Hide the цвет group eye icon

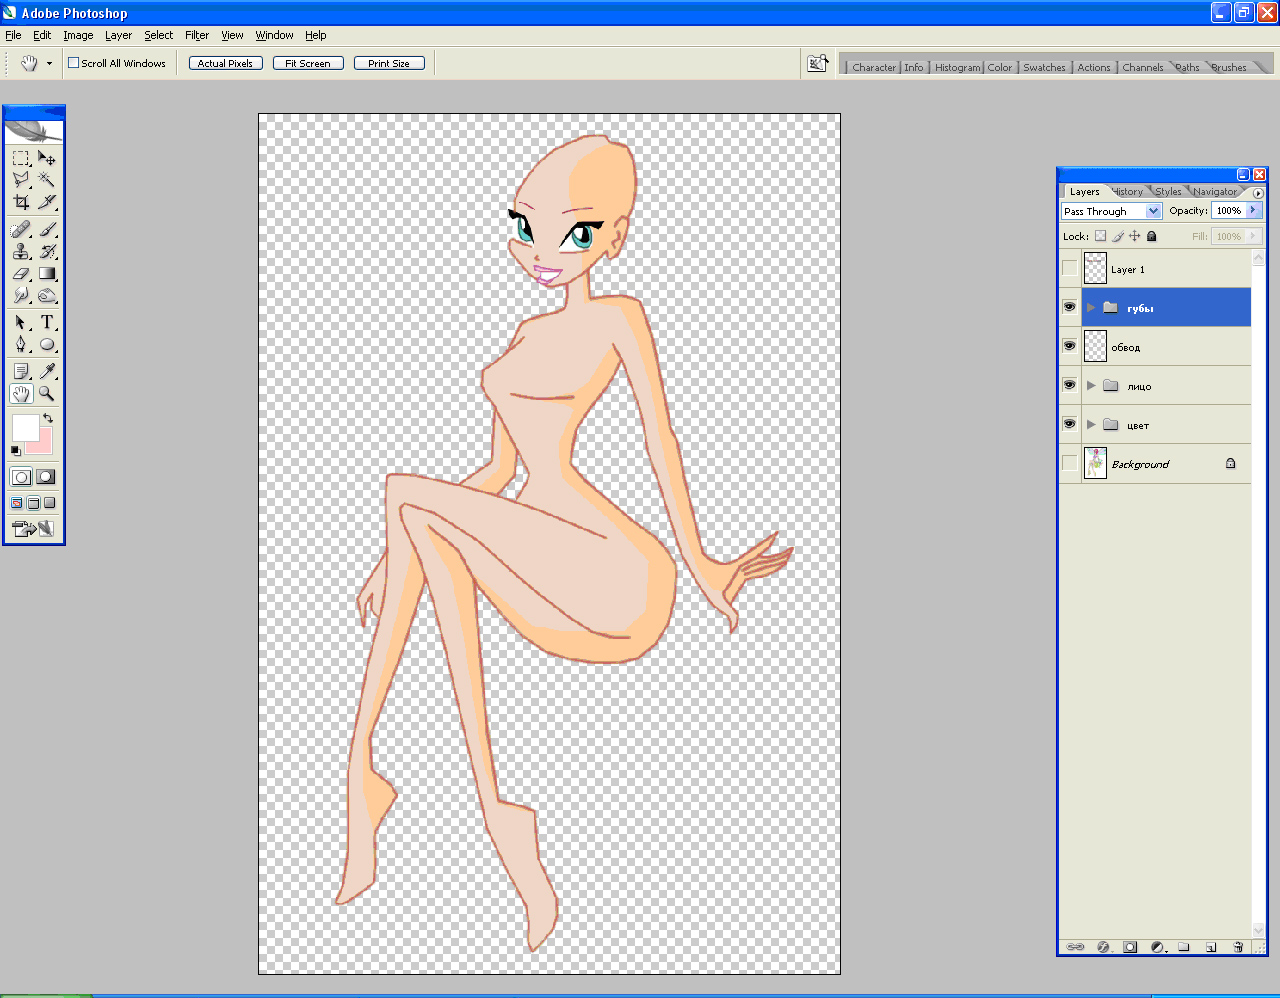(x=1070, y=424)
